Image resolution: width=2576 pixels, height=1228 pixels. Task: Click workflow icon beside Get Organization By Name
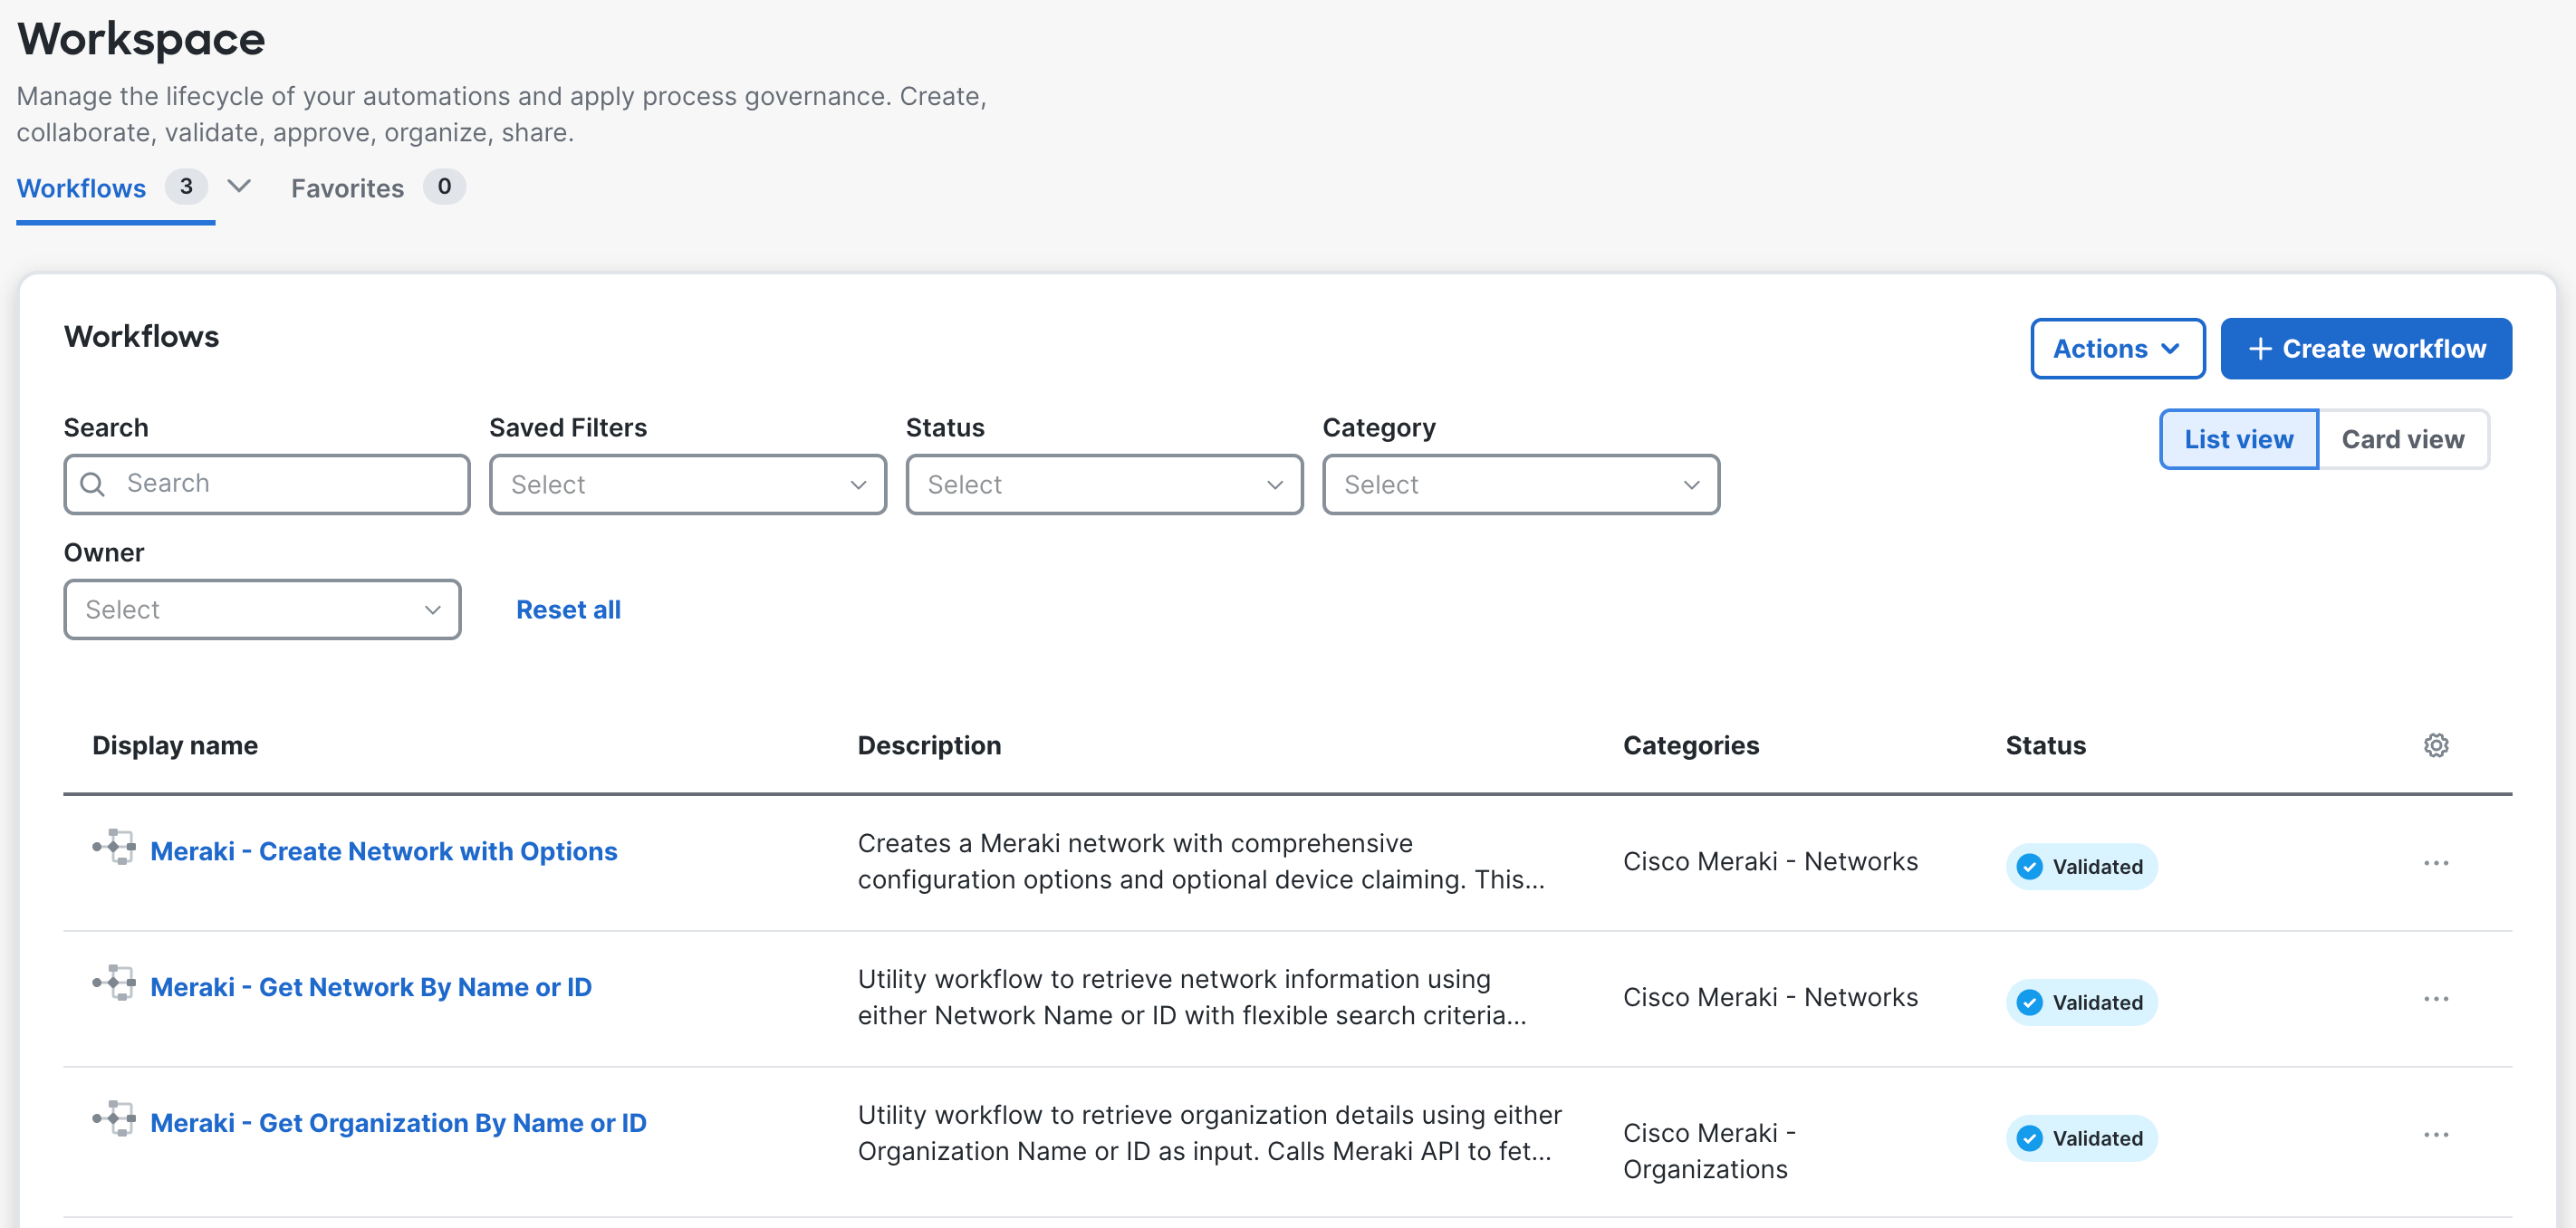point(115,1119)
